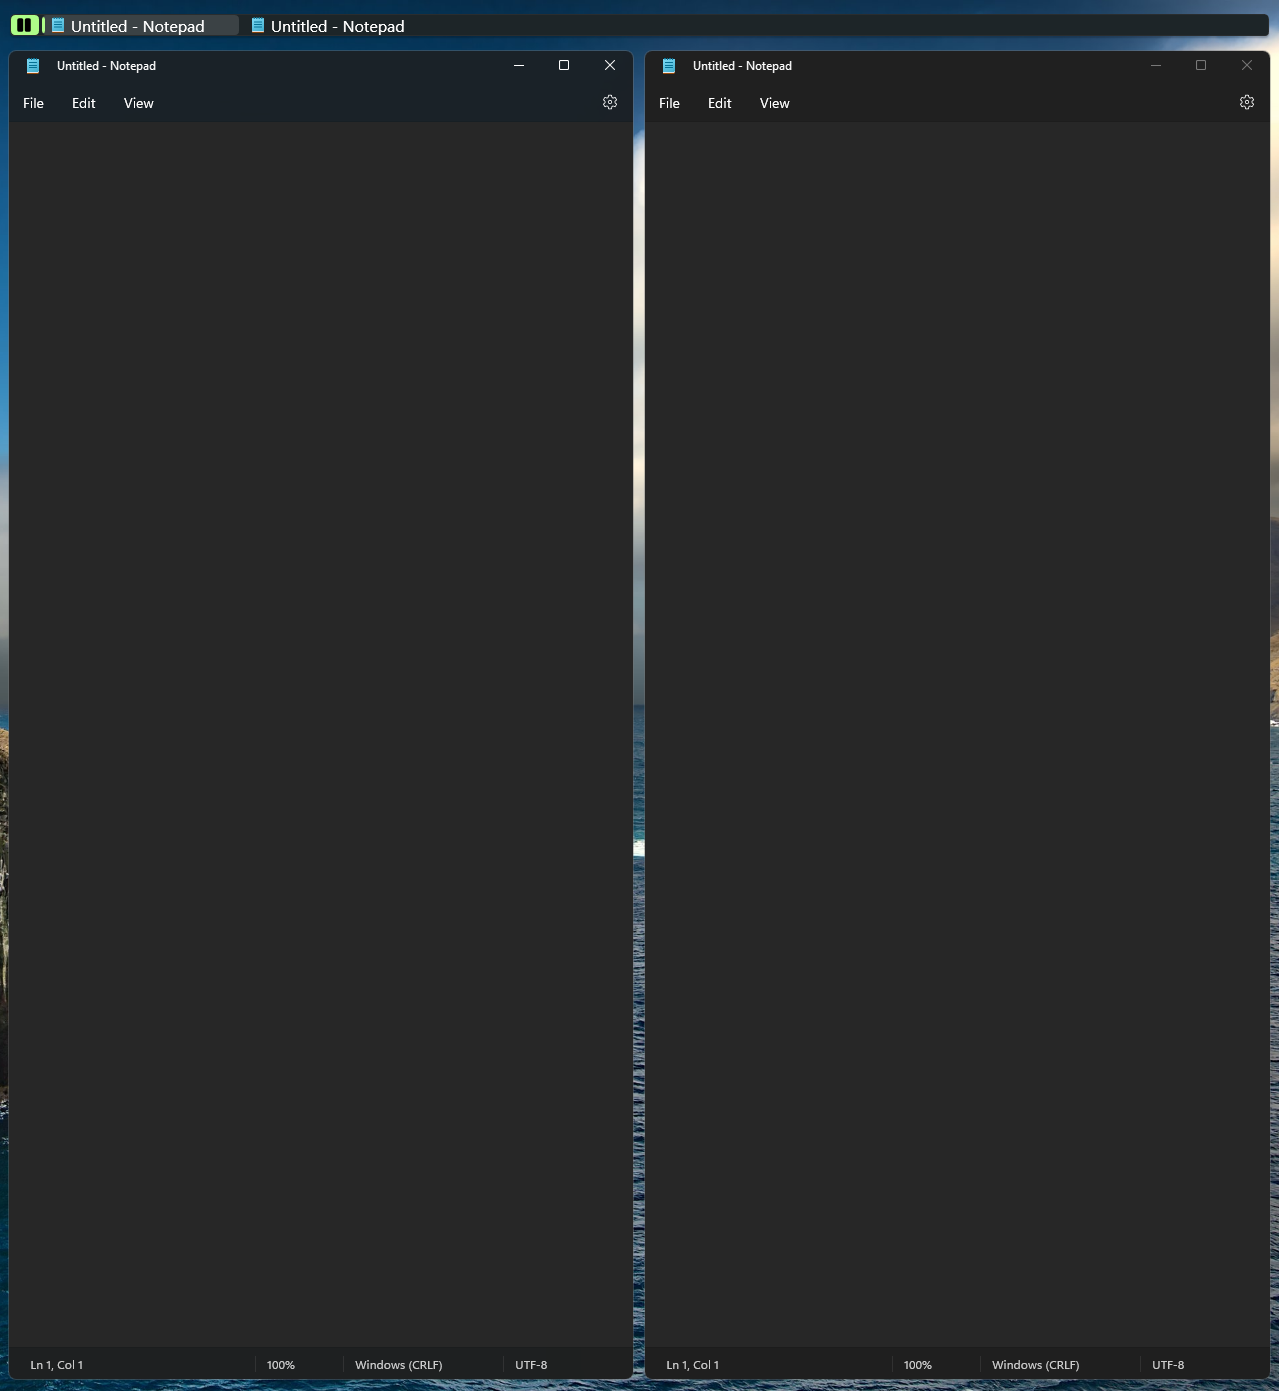Click Windows (CRLF) in left window status bar
This screenshot has width=1279, height=1391.
(399, 1365)
